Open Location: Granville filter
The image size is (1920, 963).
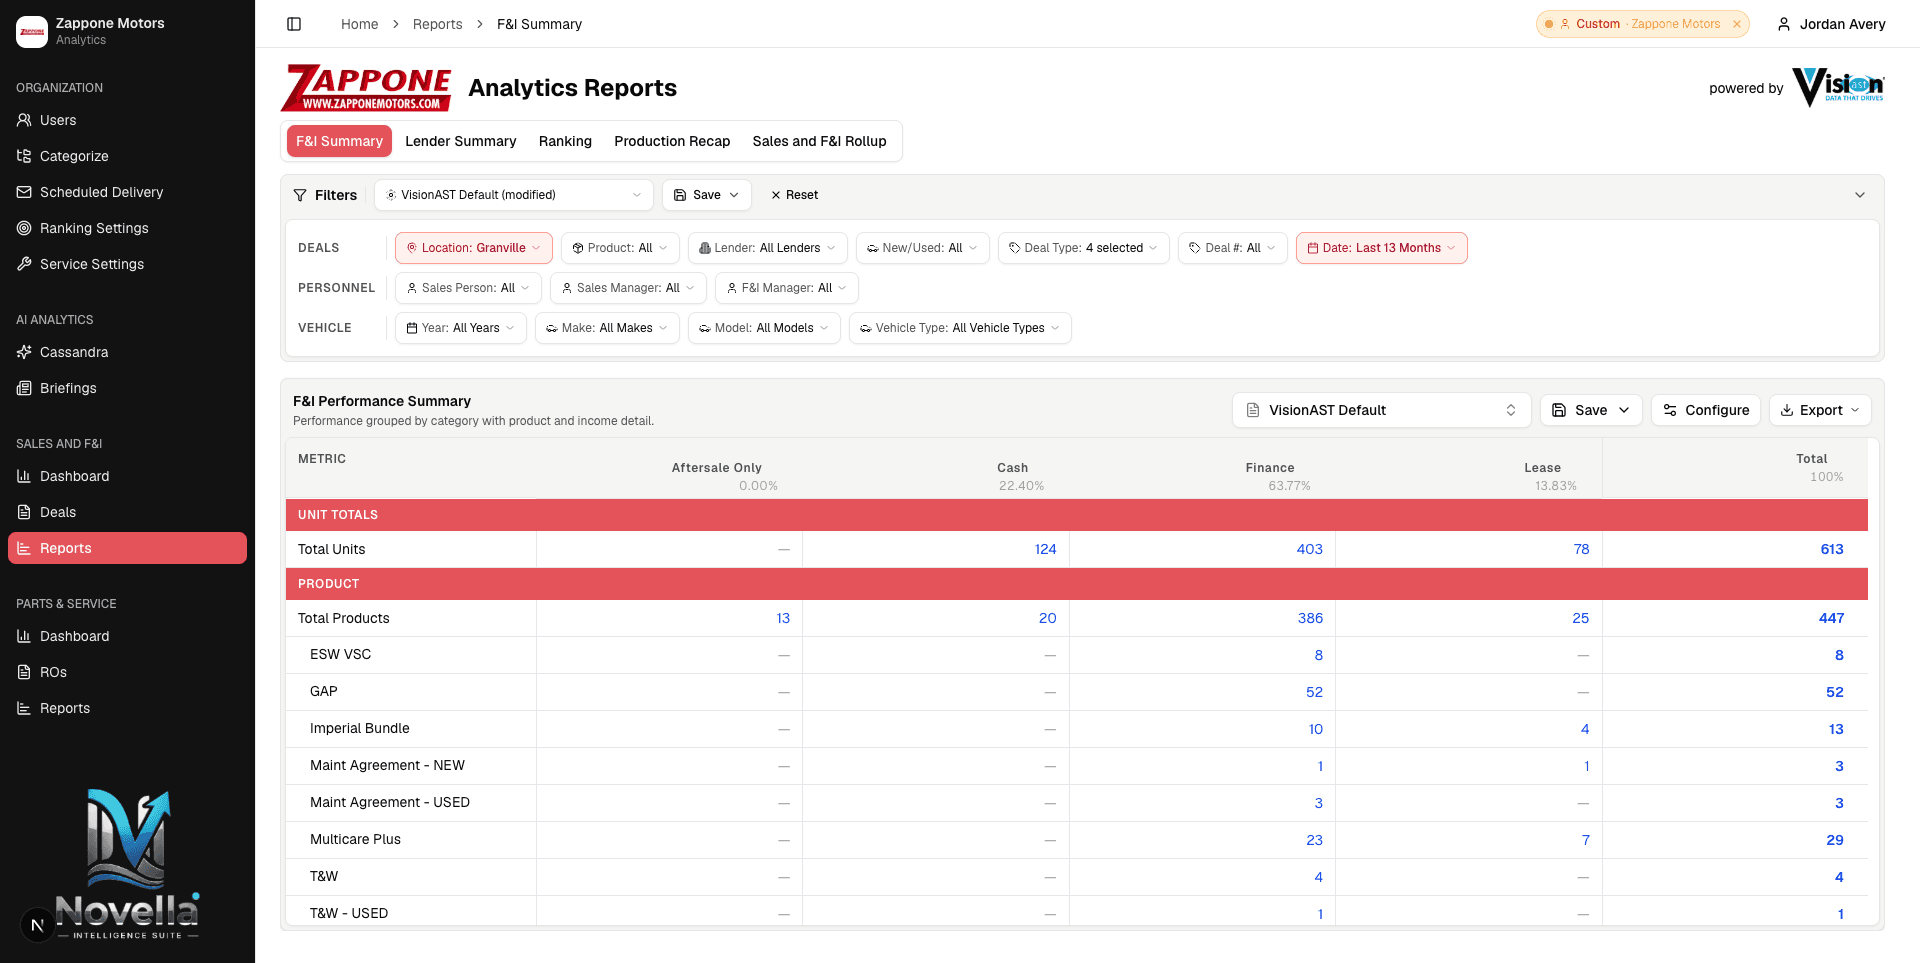coord(474,248)
